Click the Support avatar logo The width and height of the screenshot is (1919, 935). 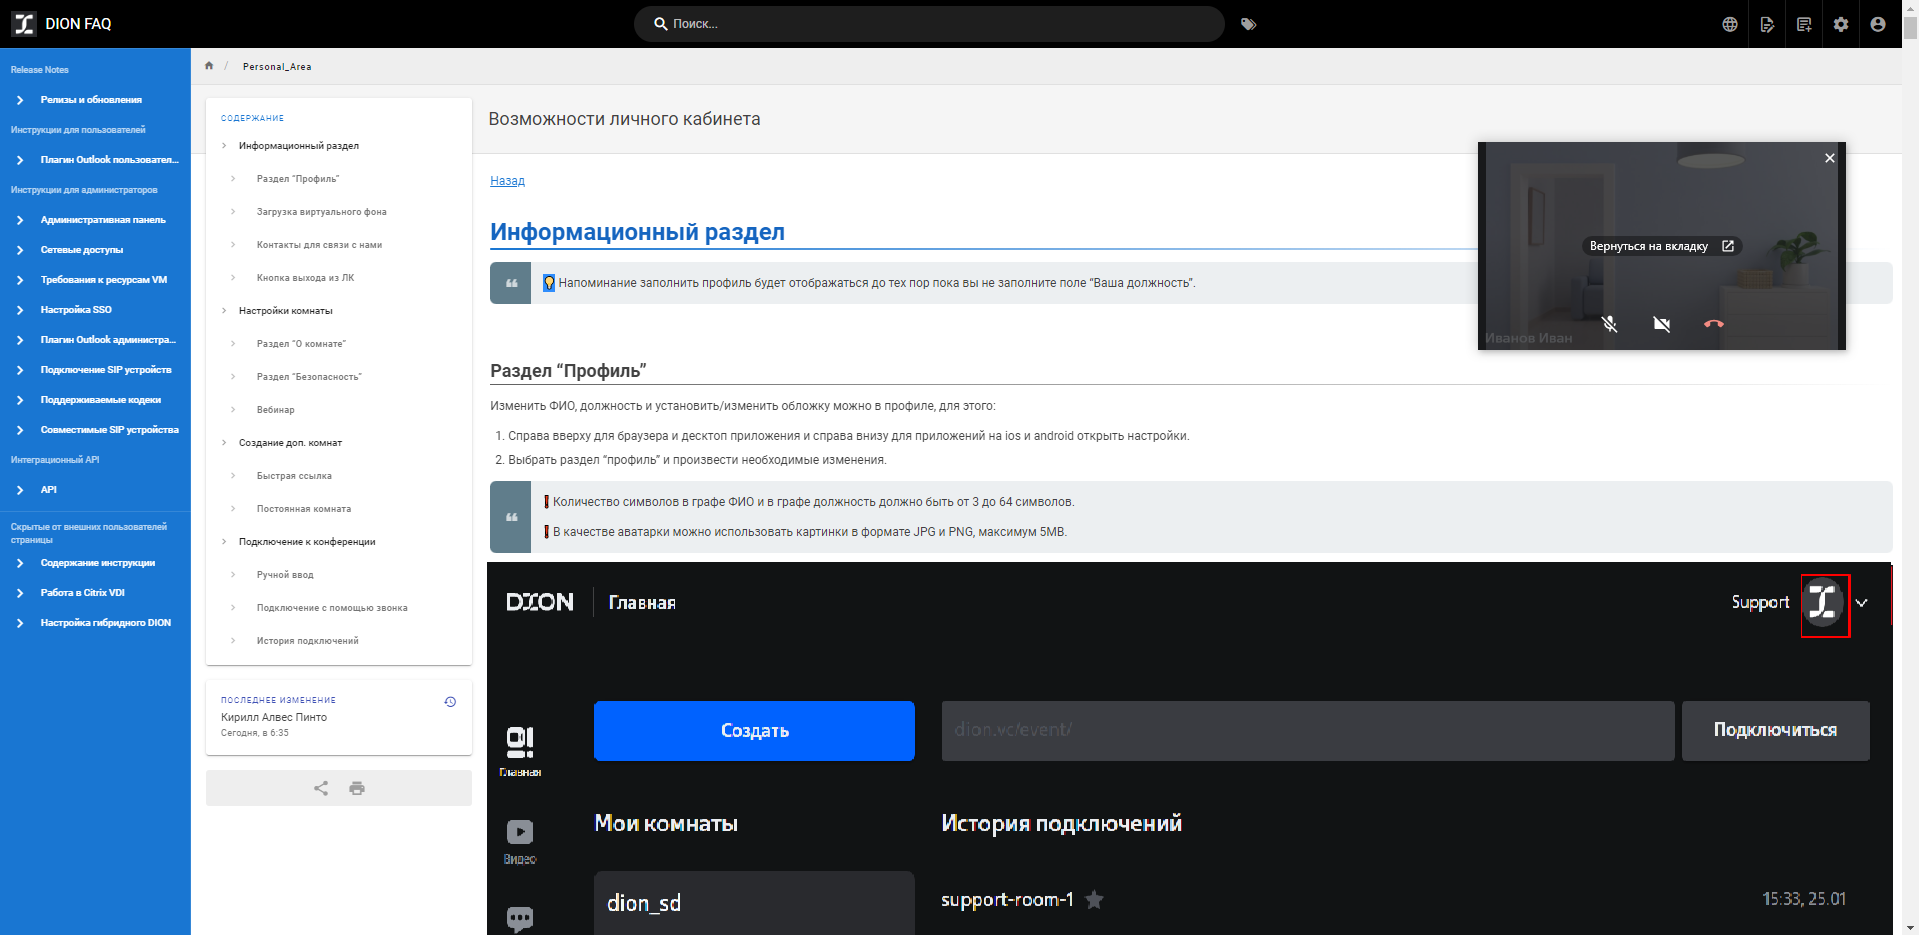(x=1825, y=603)
